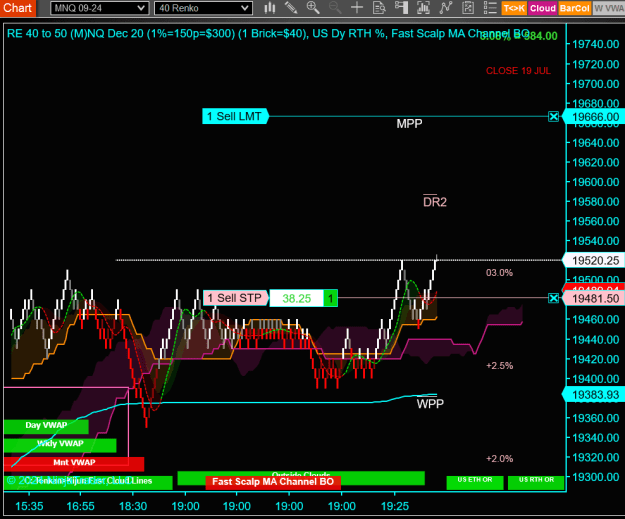
Task: Click the 19383.93 cyan price marker
Action: click(x=595, y=395)
